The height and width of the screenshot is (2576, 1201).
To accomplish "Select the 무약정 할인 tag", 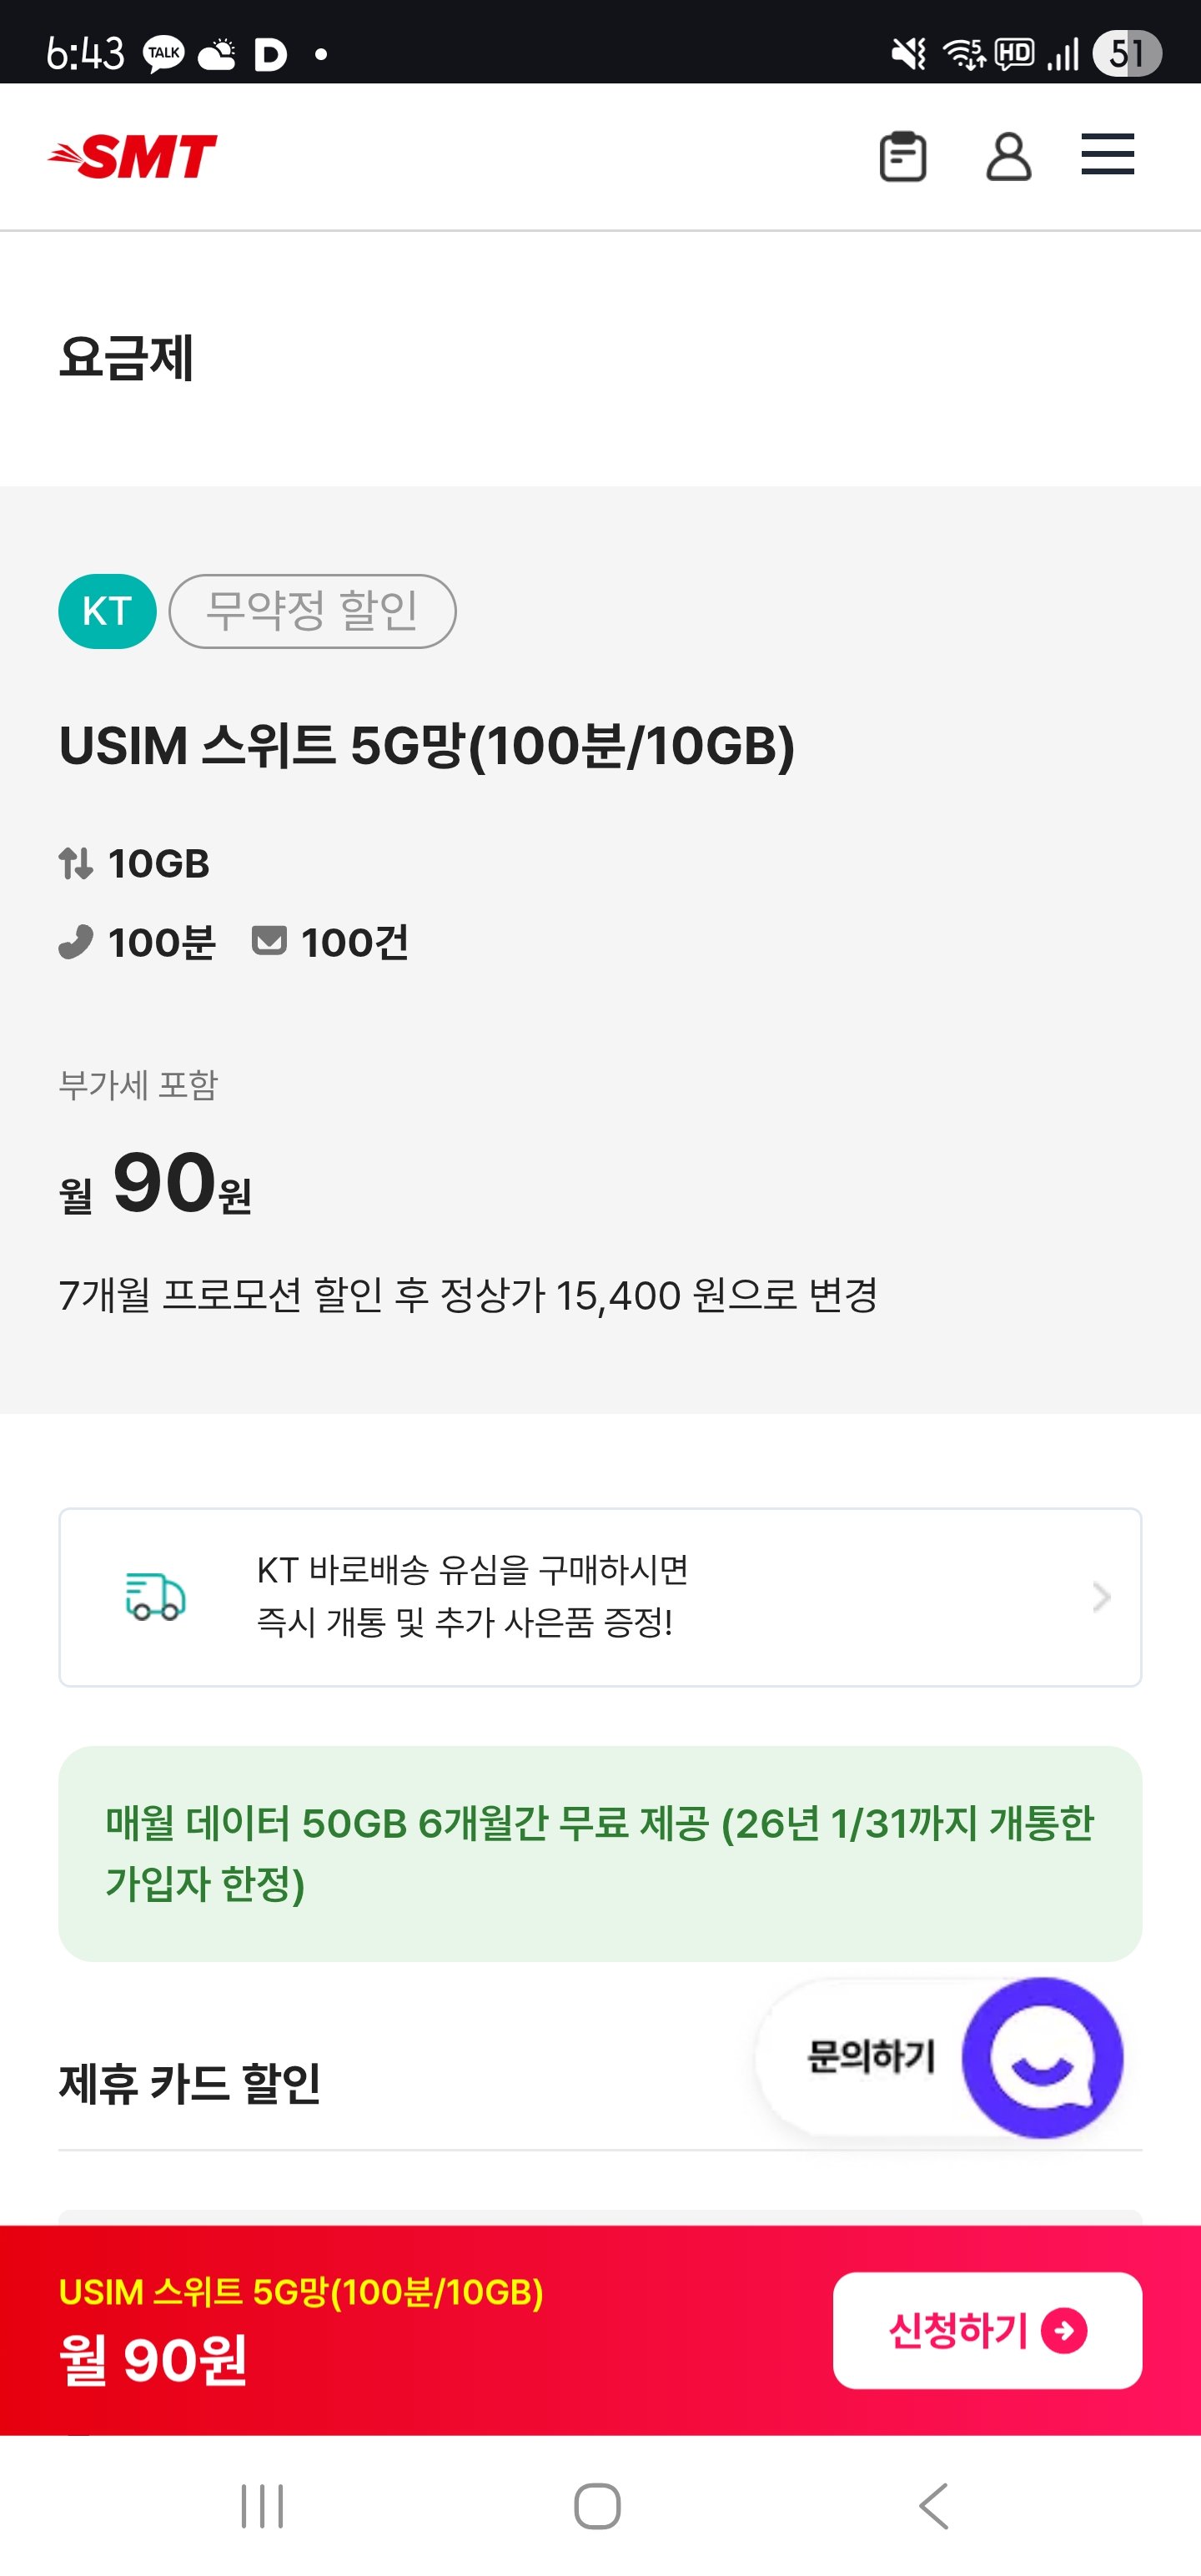I will click(x=312, y=611).
